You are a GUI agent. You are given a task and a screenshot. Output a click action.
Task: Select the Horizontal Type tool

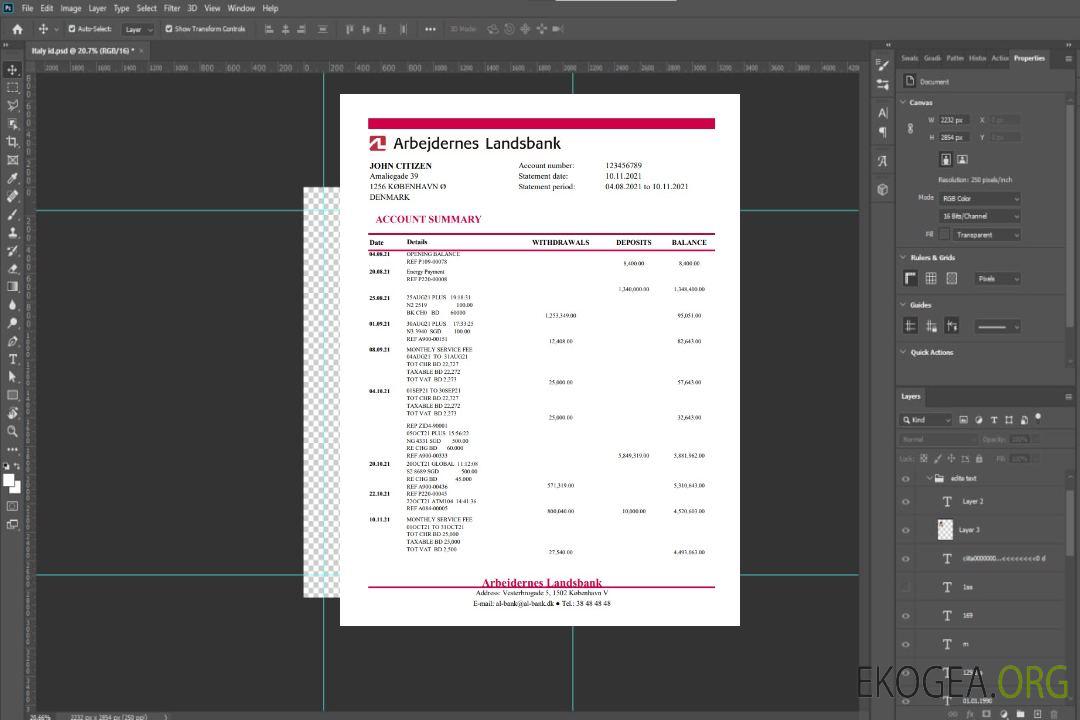12,358
